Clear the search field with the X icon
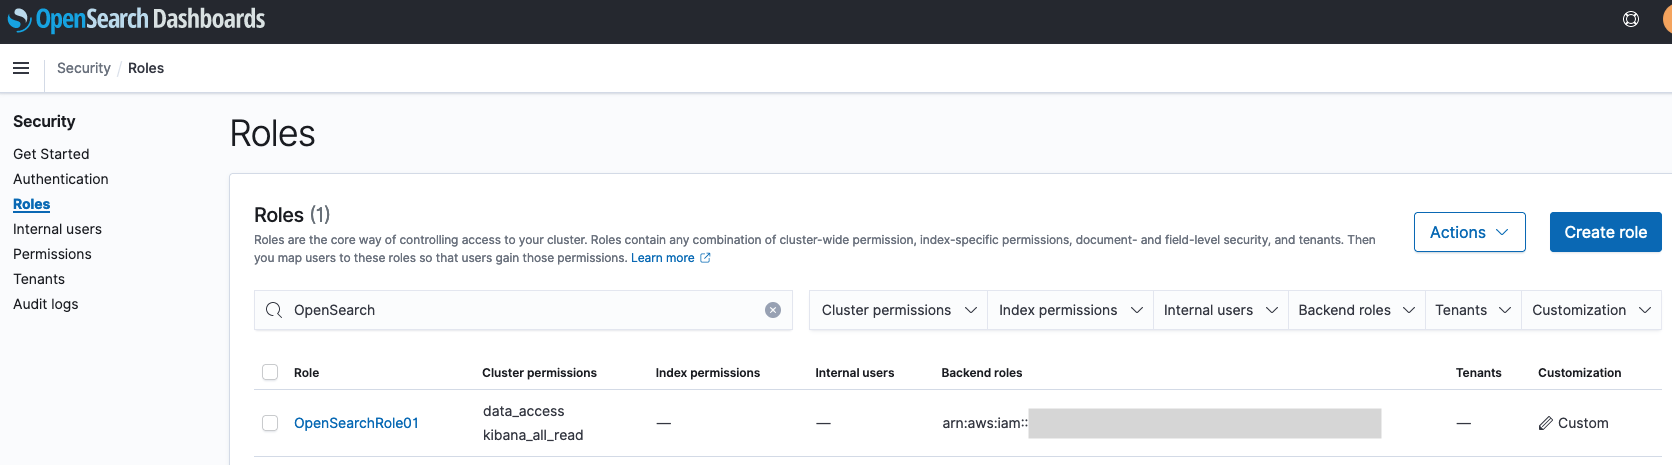Image resolution: width=1672 pixels, height=465 pixels. click(x=773, y=310)
